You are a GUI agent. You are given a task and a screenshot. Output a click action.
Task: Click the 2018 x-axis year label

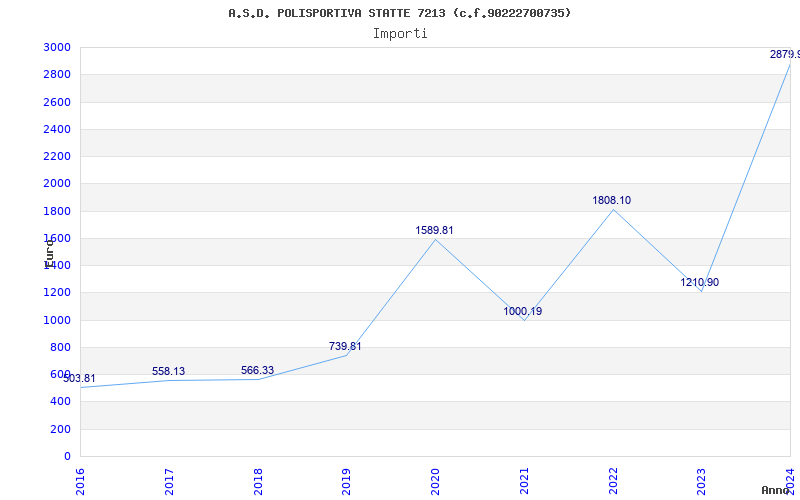258,482
